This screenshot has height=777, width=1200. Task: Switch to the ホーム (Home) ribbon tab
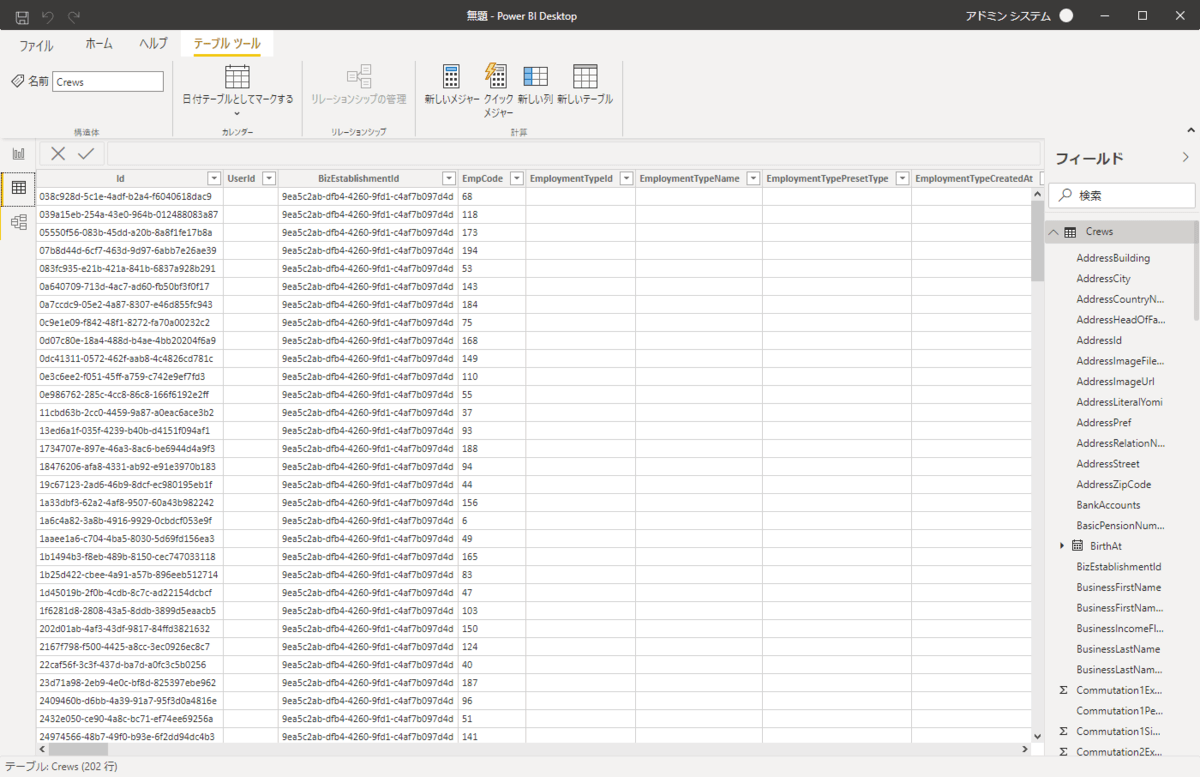pos(99,45)
